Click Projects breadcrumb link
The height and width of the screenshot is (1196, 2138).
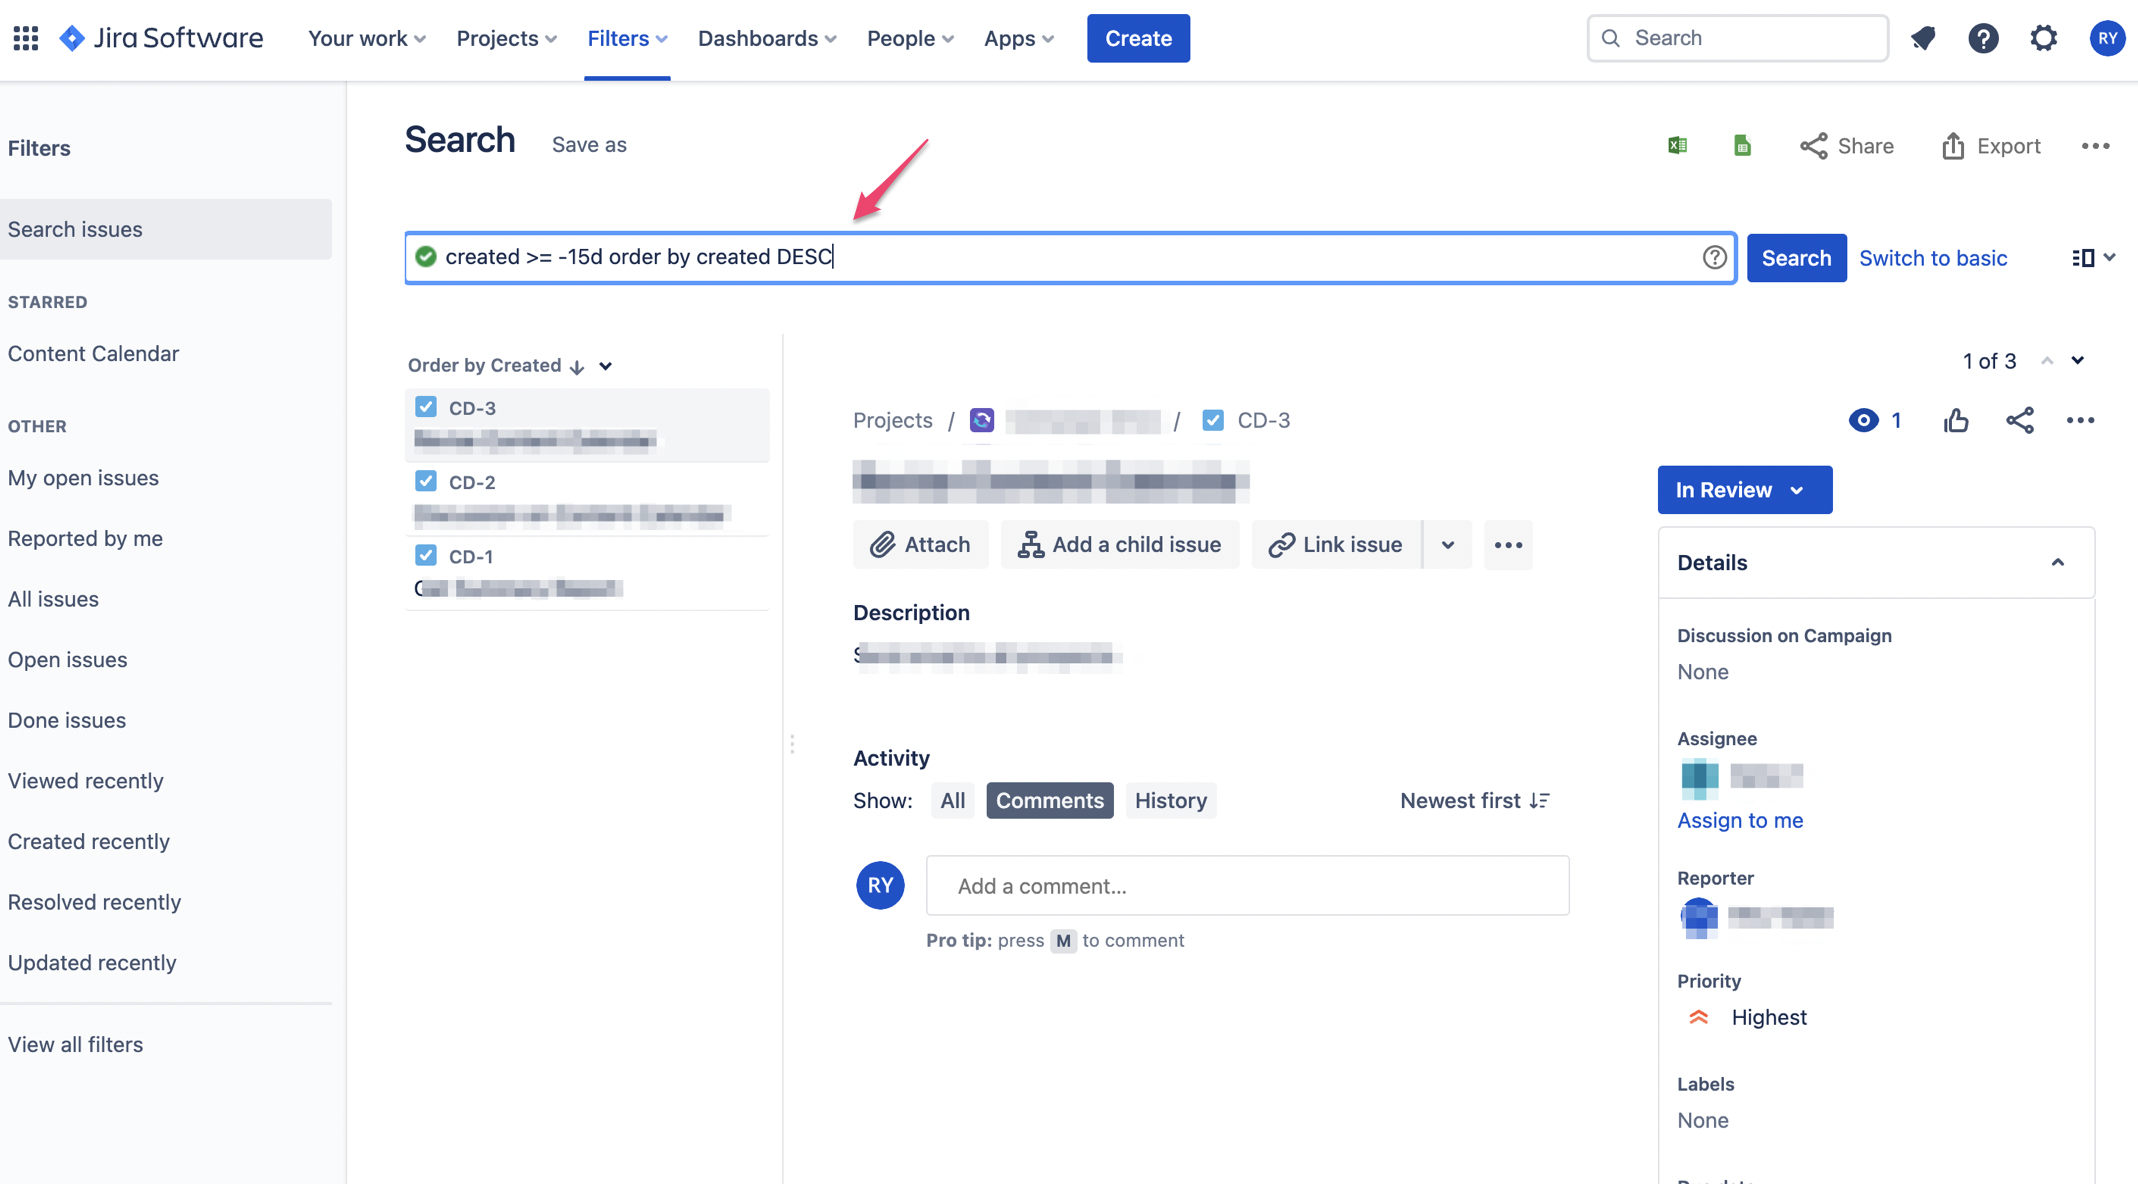coord(892,420)
